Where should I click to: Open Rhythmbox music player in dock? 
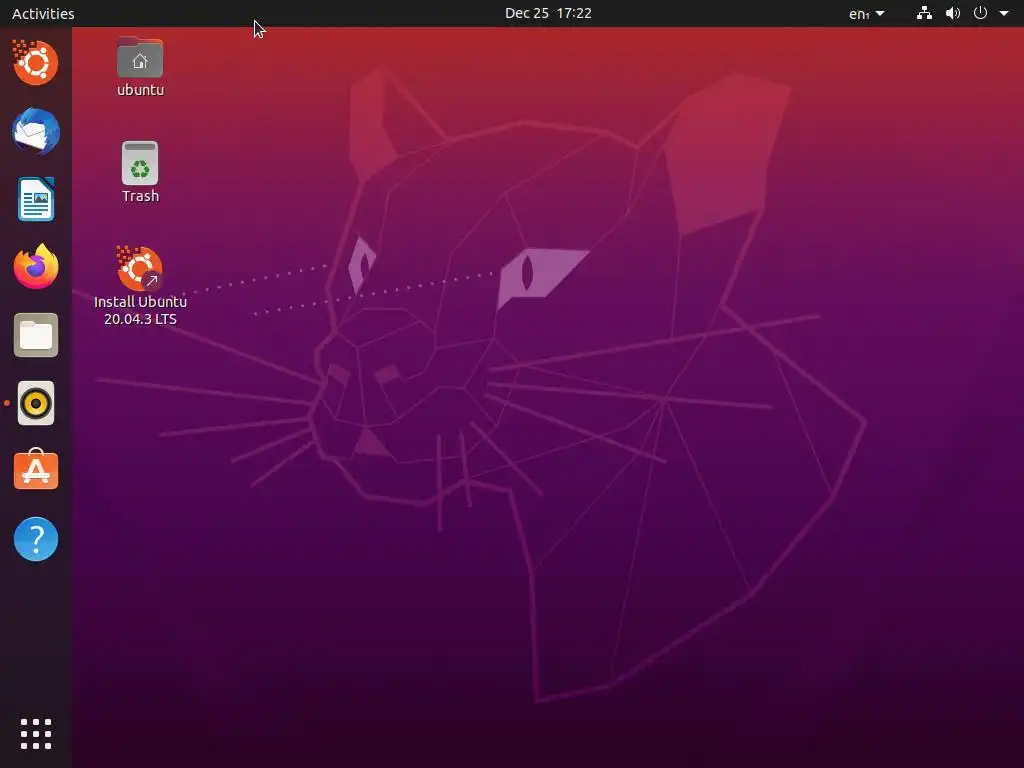(35, 403)
